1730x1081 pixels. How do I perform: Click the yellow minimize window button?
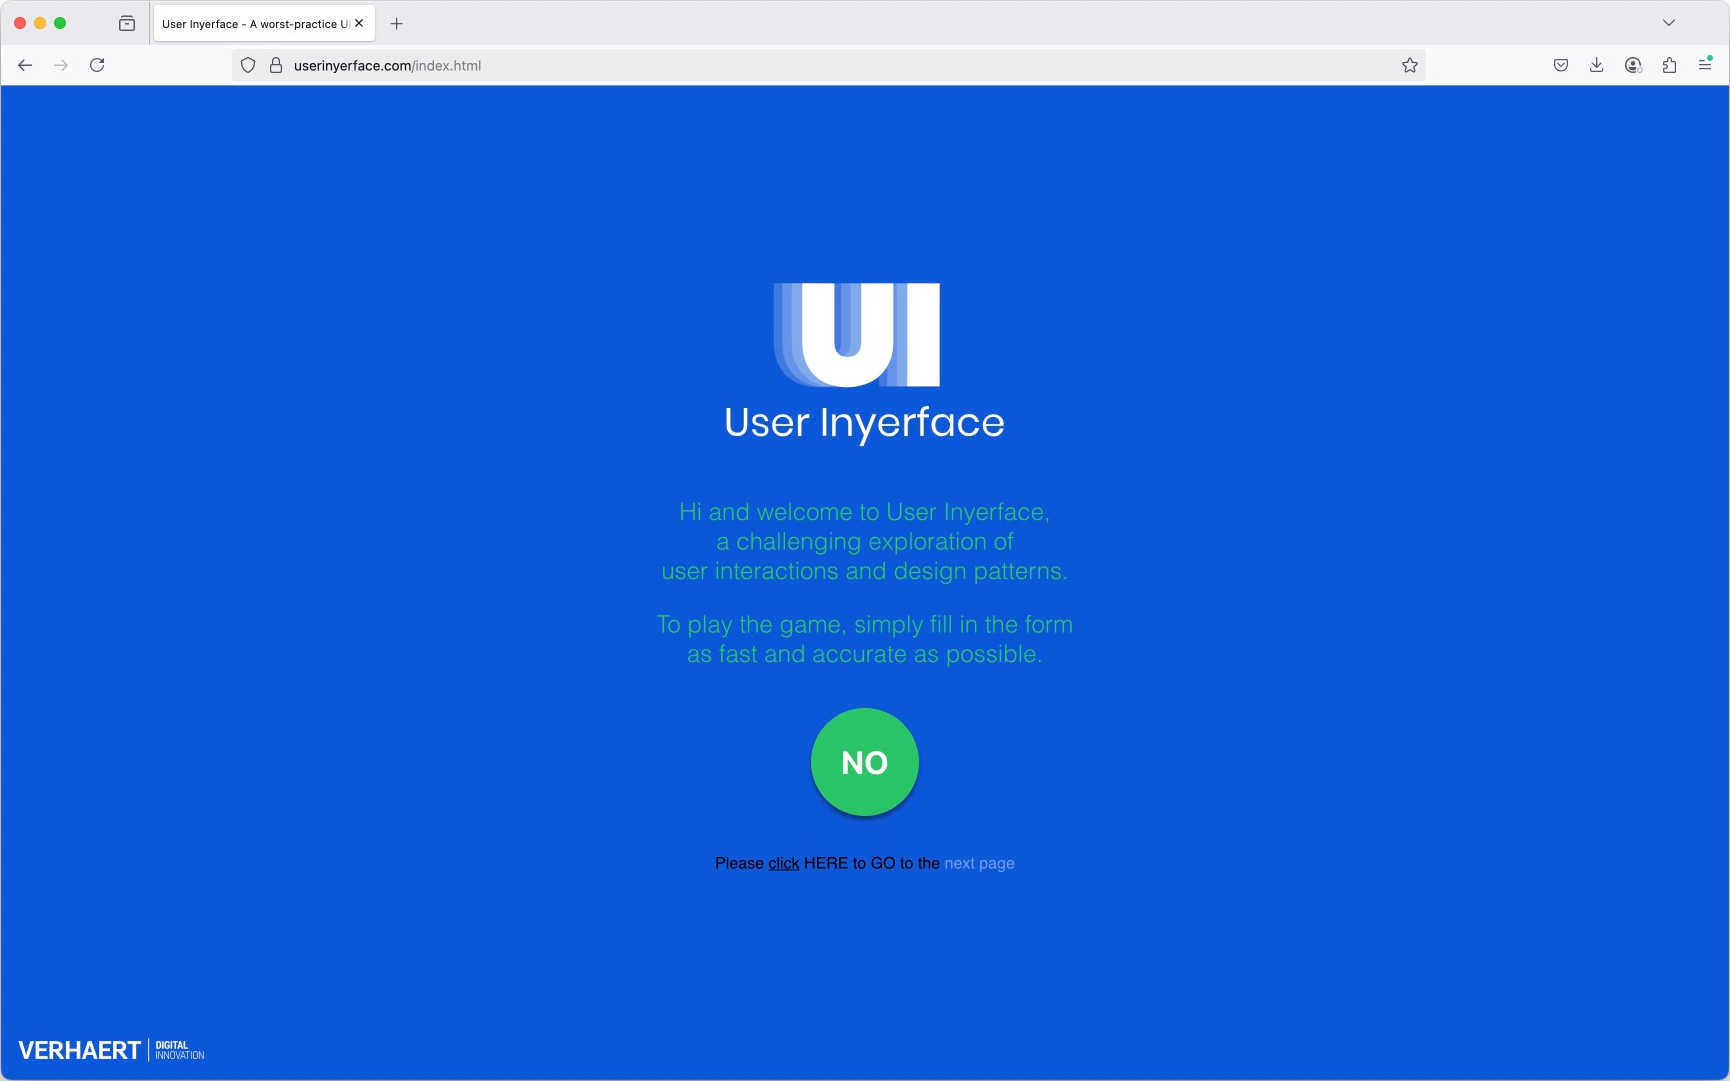(x=40, y=23)
